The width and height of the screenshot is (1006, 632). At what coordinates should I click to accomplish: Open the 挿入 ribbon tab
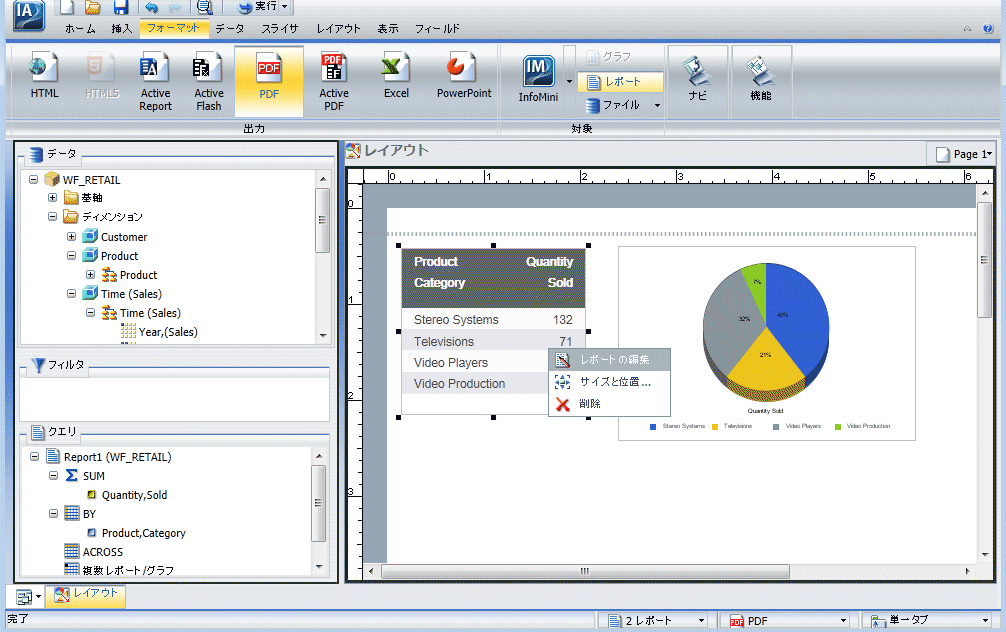coord(121,28)
